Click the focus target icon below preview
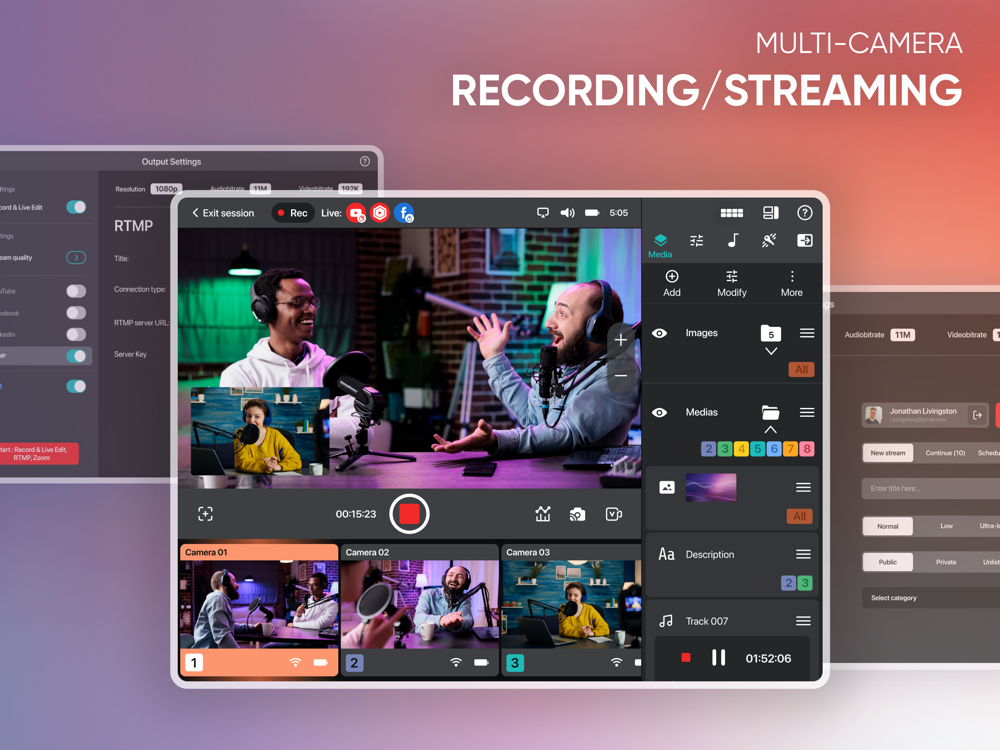The image size is (1000, 750). [205, 514]
